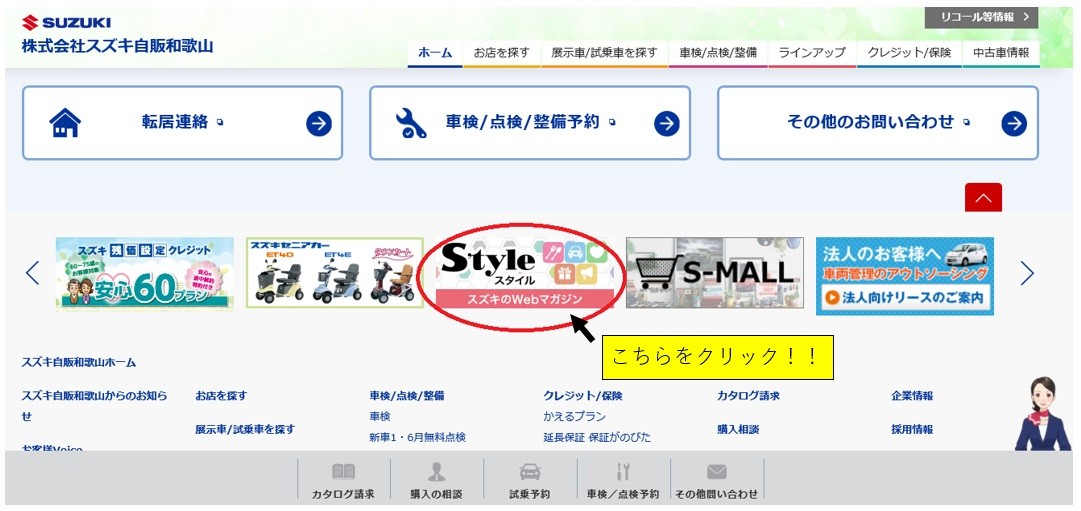Open the ラインアップ tab
Screen dimensions: 1081x511
[x=811, y=52]
